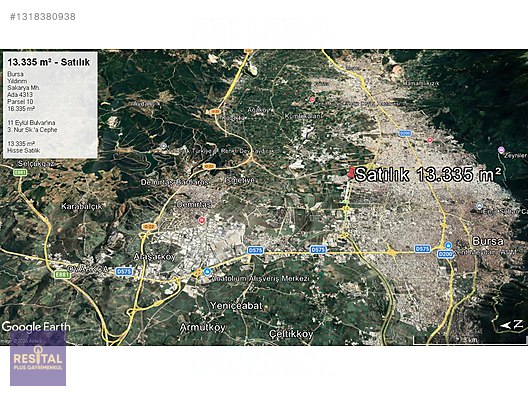Click the red pushpin marking the parcel
This screenshot has height=396, width=528.
click(x=350, y=173)
